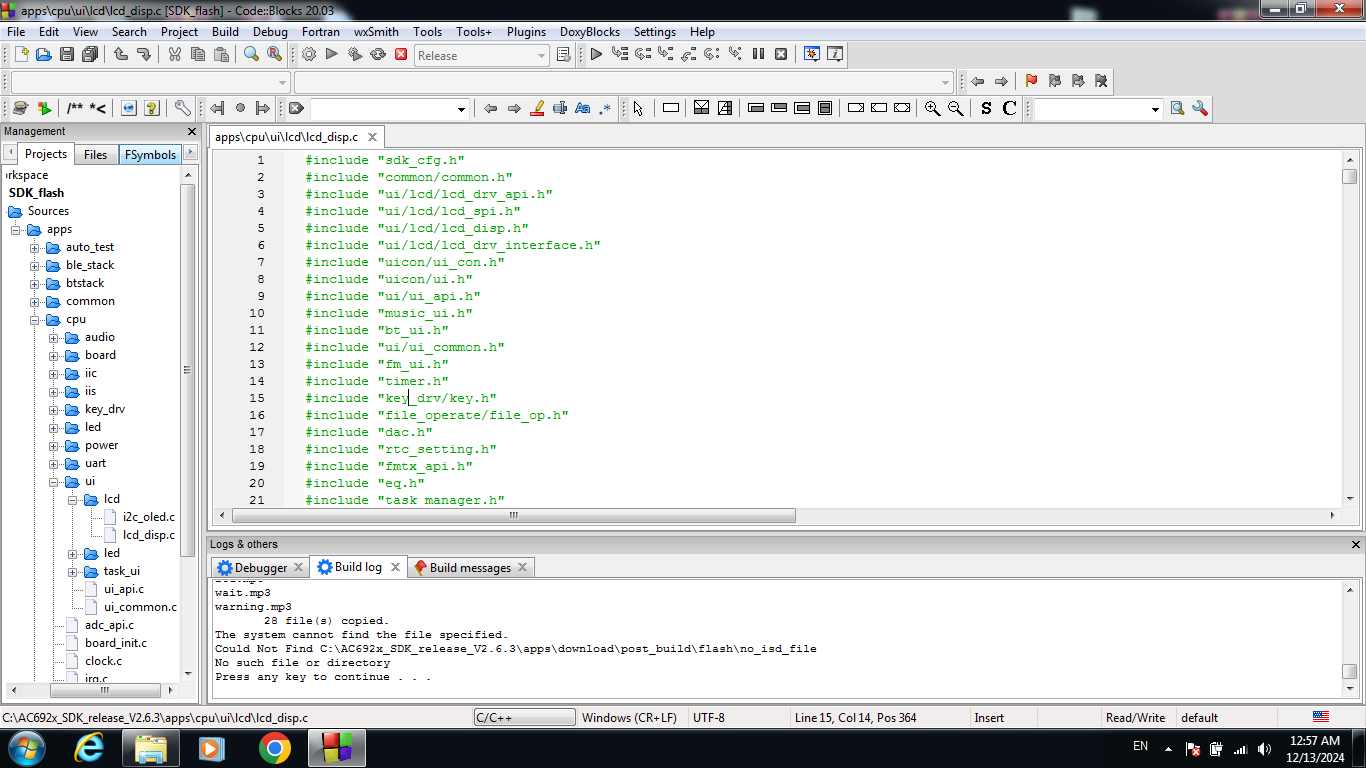Image resolution: width=1366 pixels, height=768 pixels.
Task: Open the Debug menu
Action: point(270,31)
